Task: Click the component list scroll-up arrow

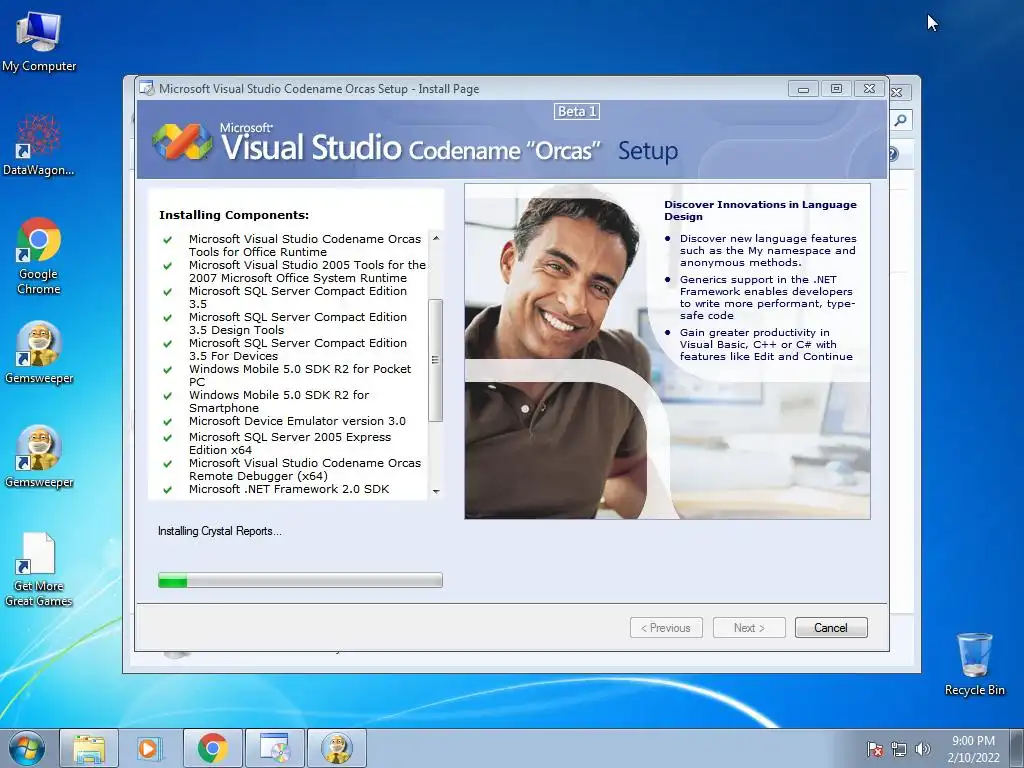Action: (436, 238)
